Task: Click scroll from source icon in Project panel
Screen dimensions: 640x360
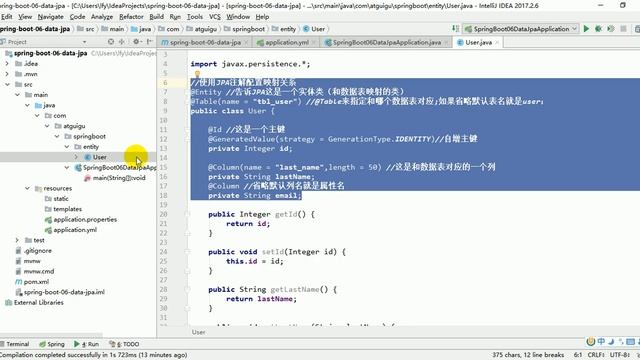Action: pyautogui.click(x=111, y=42)
